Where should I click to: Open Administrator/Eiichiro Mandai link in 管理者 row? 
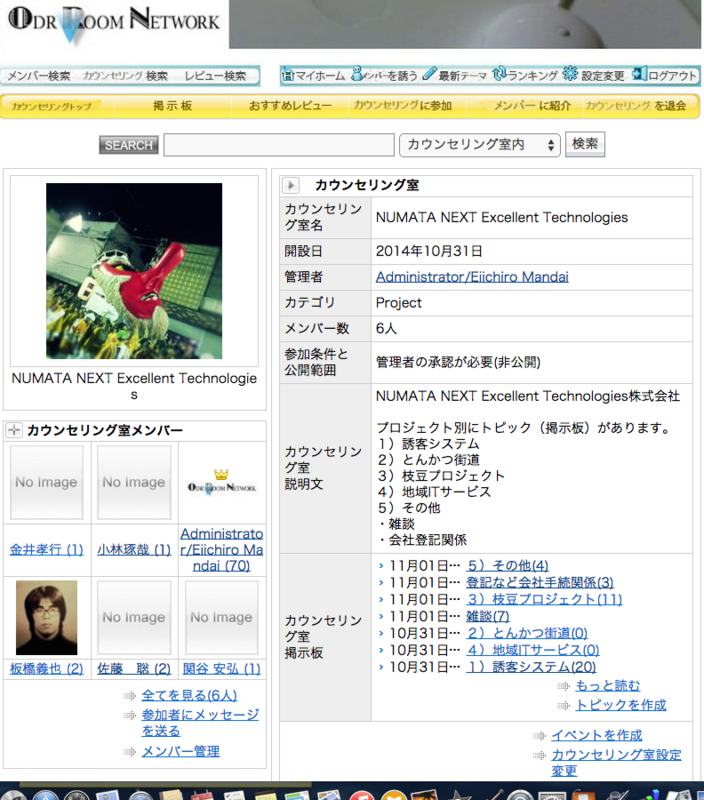[x=472, y=277]
